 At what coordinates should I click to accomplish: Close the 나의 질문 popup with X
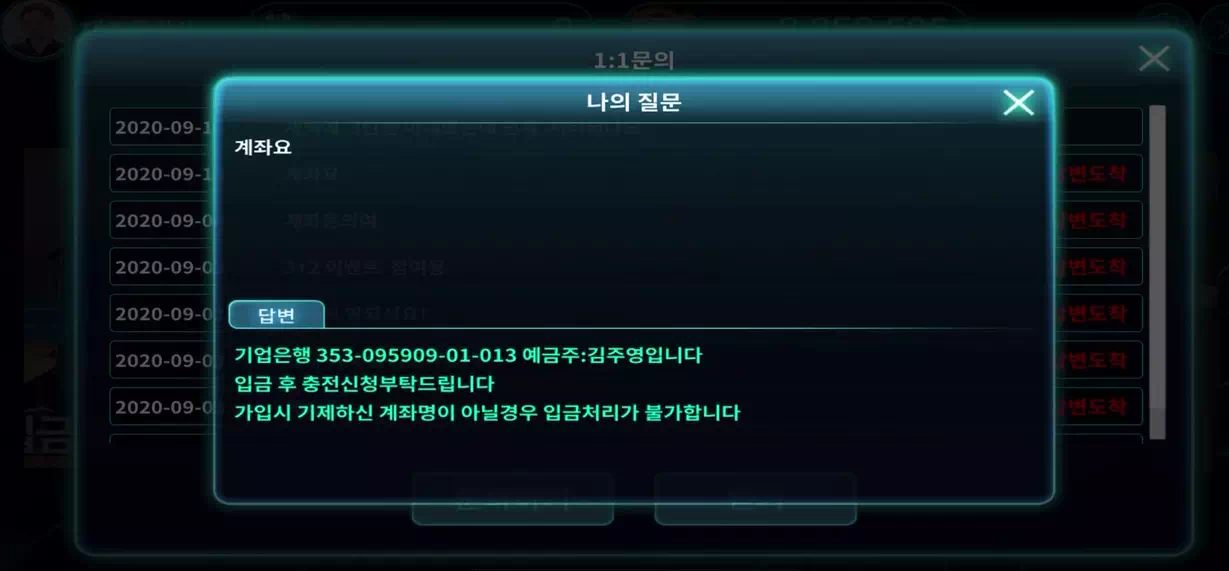1018,102
